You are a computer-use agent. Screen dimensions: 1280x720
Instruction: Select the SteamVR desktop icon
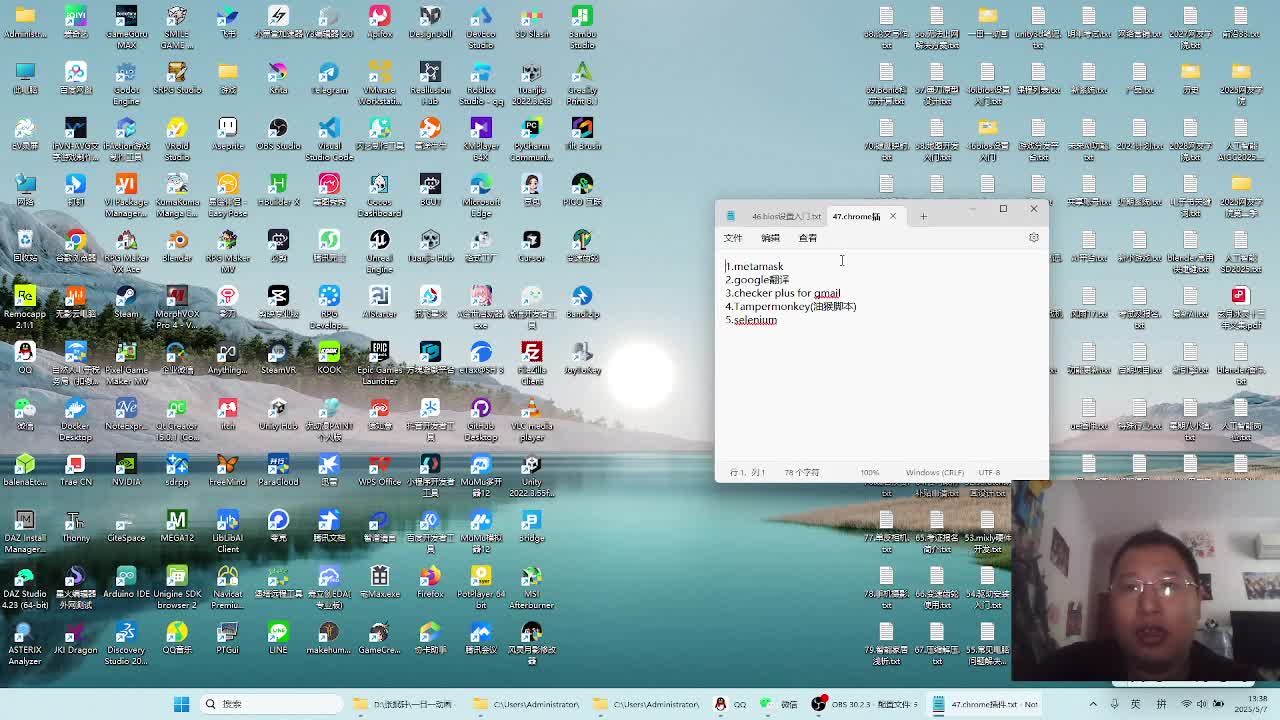[x=278, y=359]
